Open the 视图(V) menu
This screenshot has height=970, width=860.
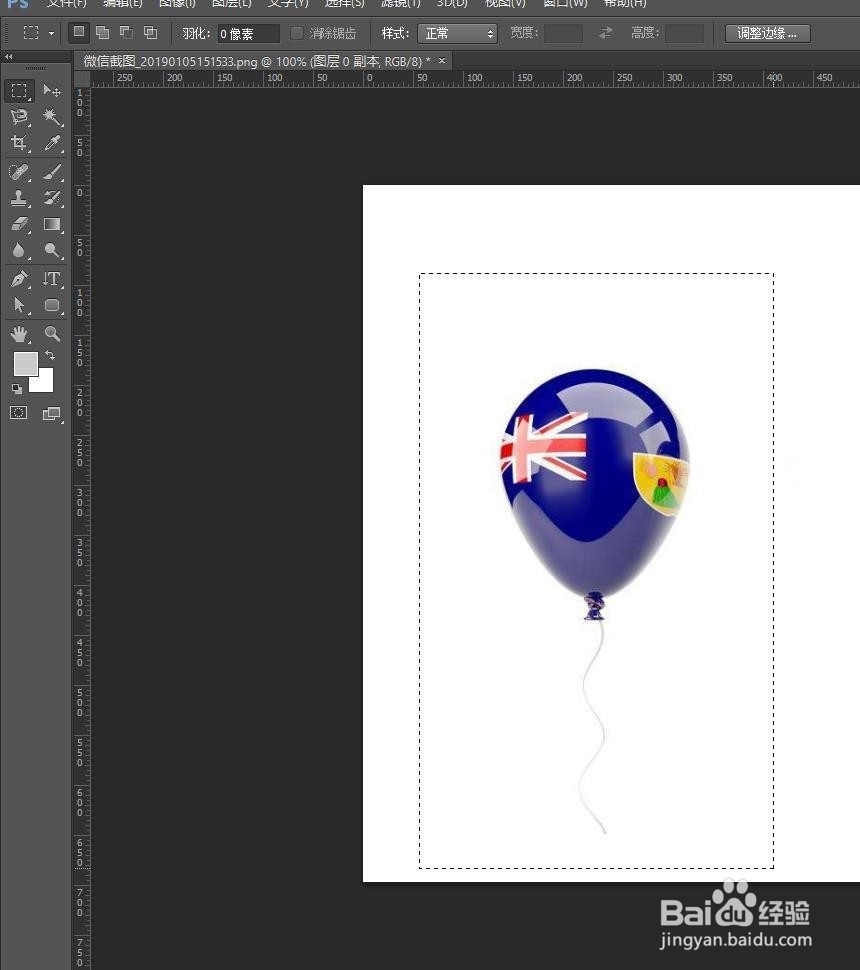tap(505, 3)
